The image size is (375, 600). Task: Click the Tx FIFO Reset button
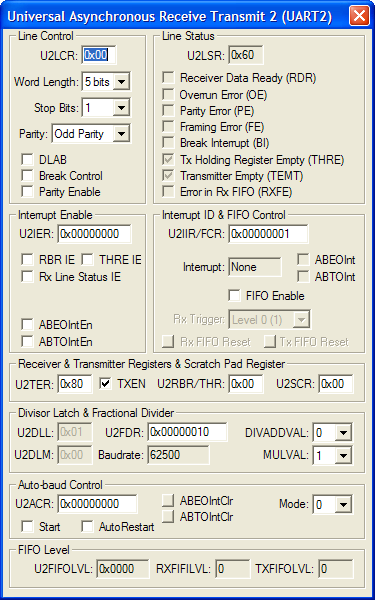(x=270, y=341)
